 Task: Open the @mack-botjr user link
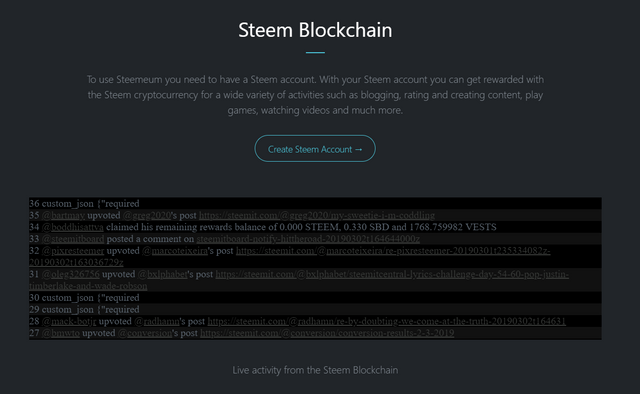point(69,321)
